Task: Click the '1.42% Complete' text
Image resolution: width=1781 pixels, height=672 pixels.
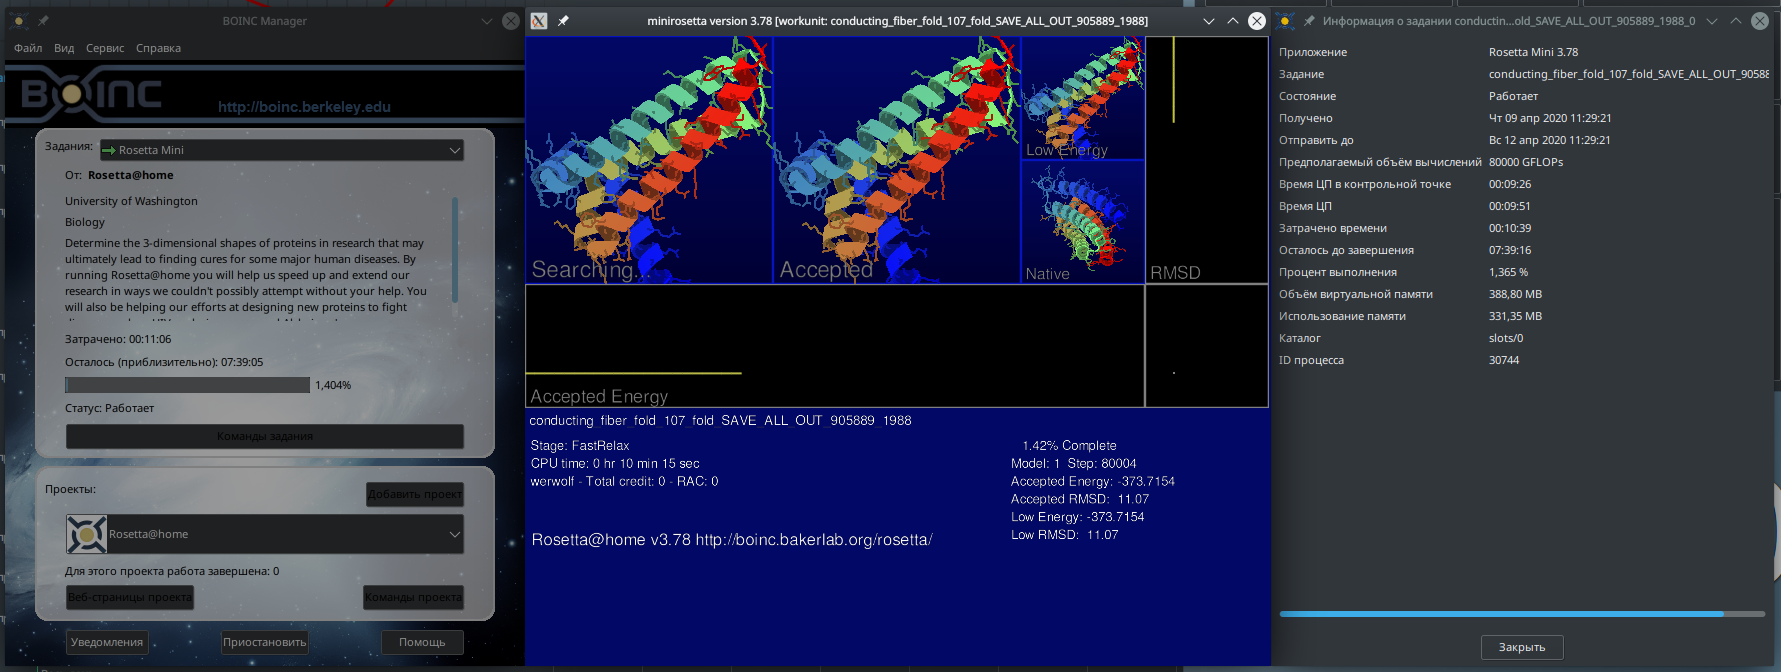Action: [1069, 446]
